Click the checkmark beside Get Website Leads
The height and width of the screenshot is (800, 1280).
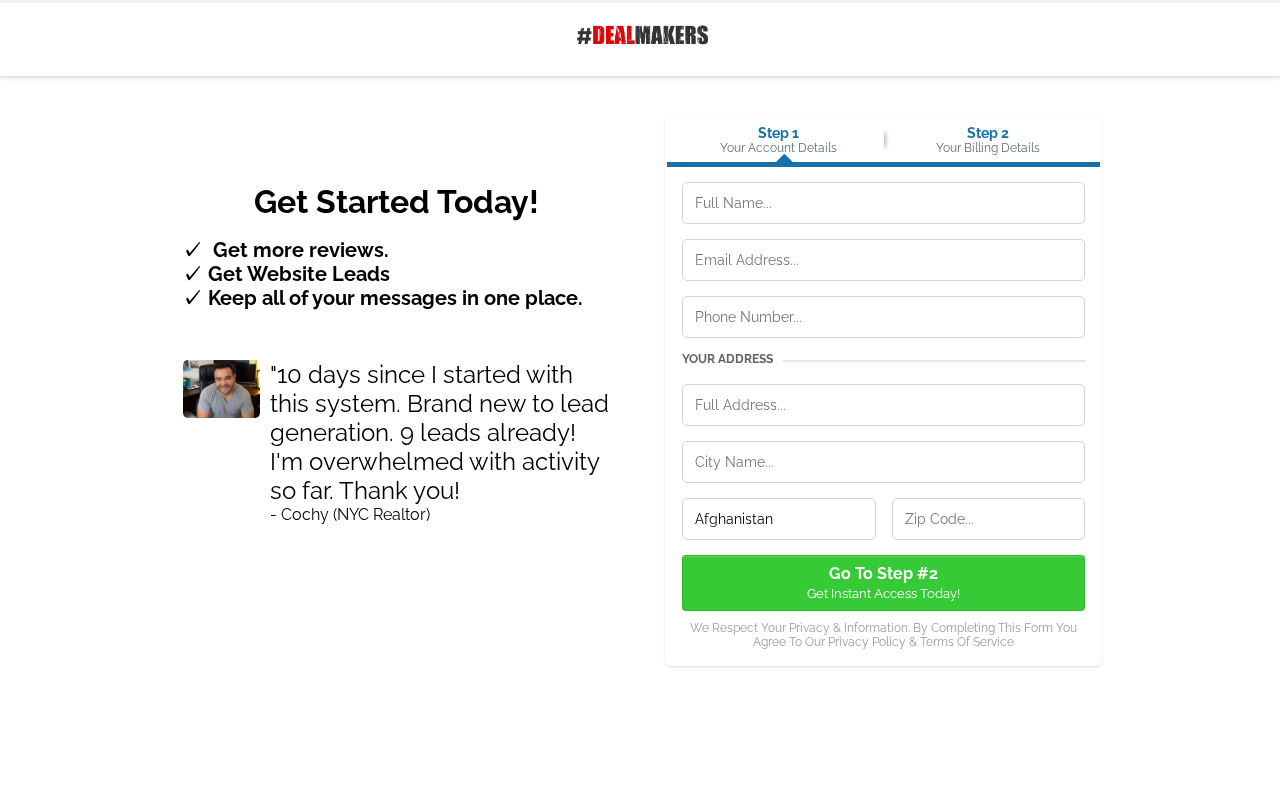(193, 274)
